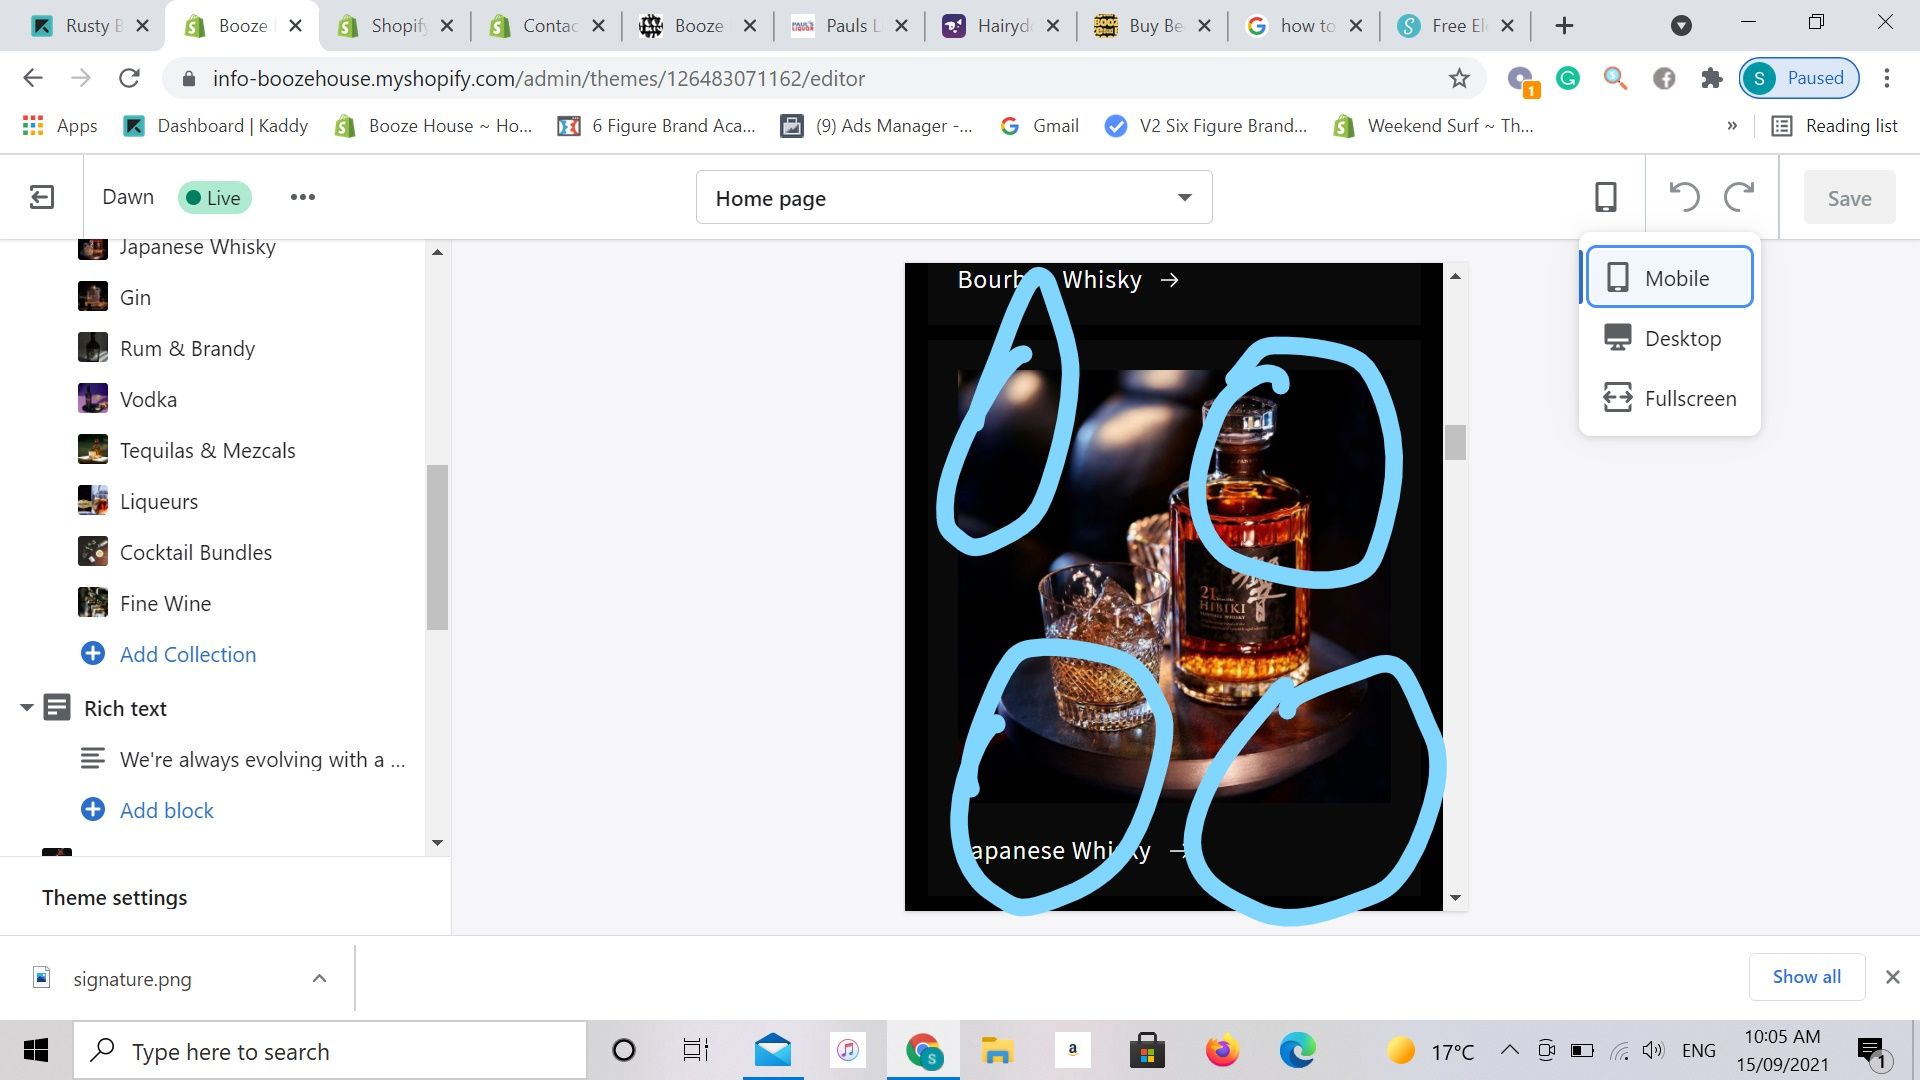
Task: Open Theme settings
Action: 114,897
